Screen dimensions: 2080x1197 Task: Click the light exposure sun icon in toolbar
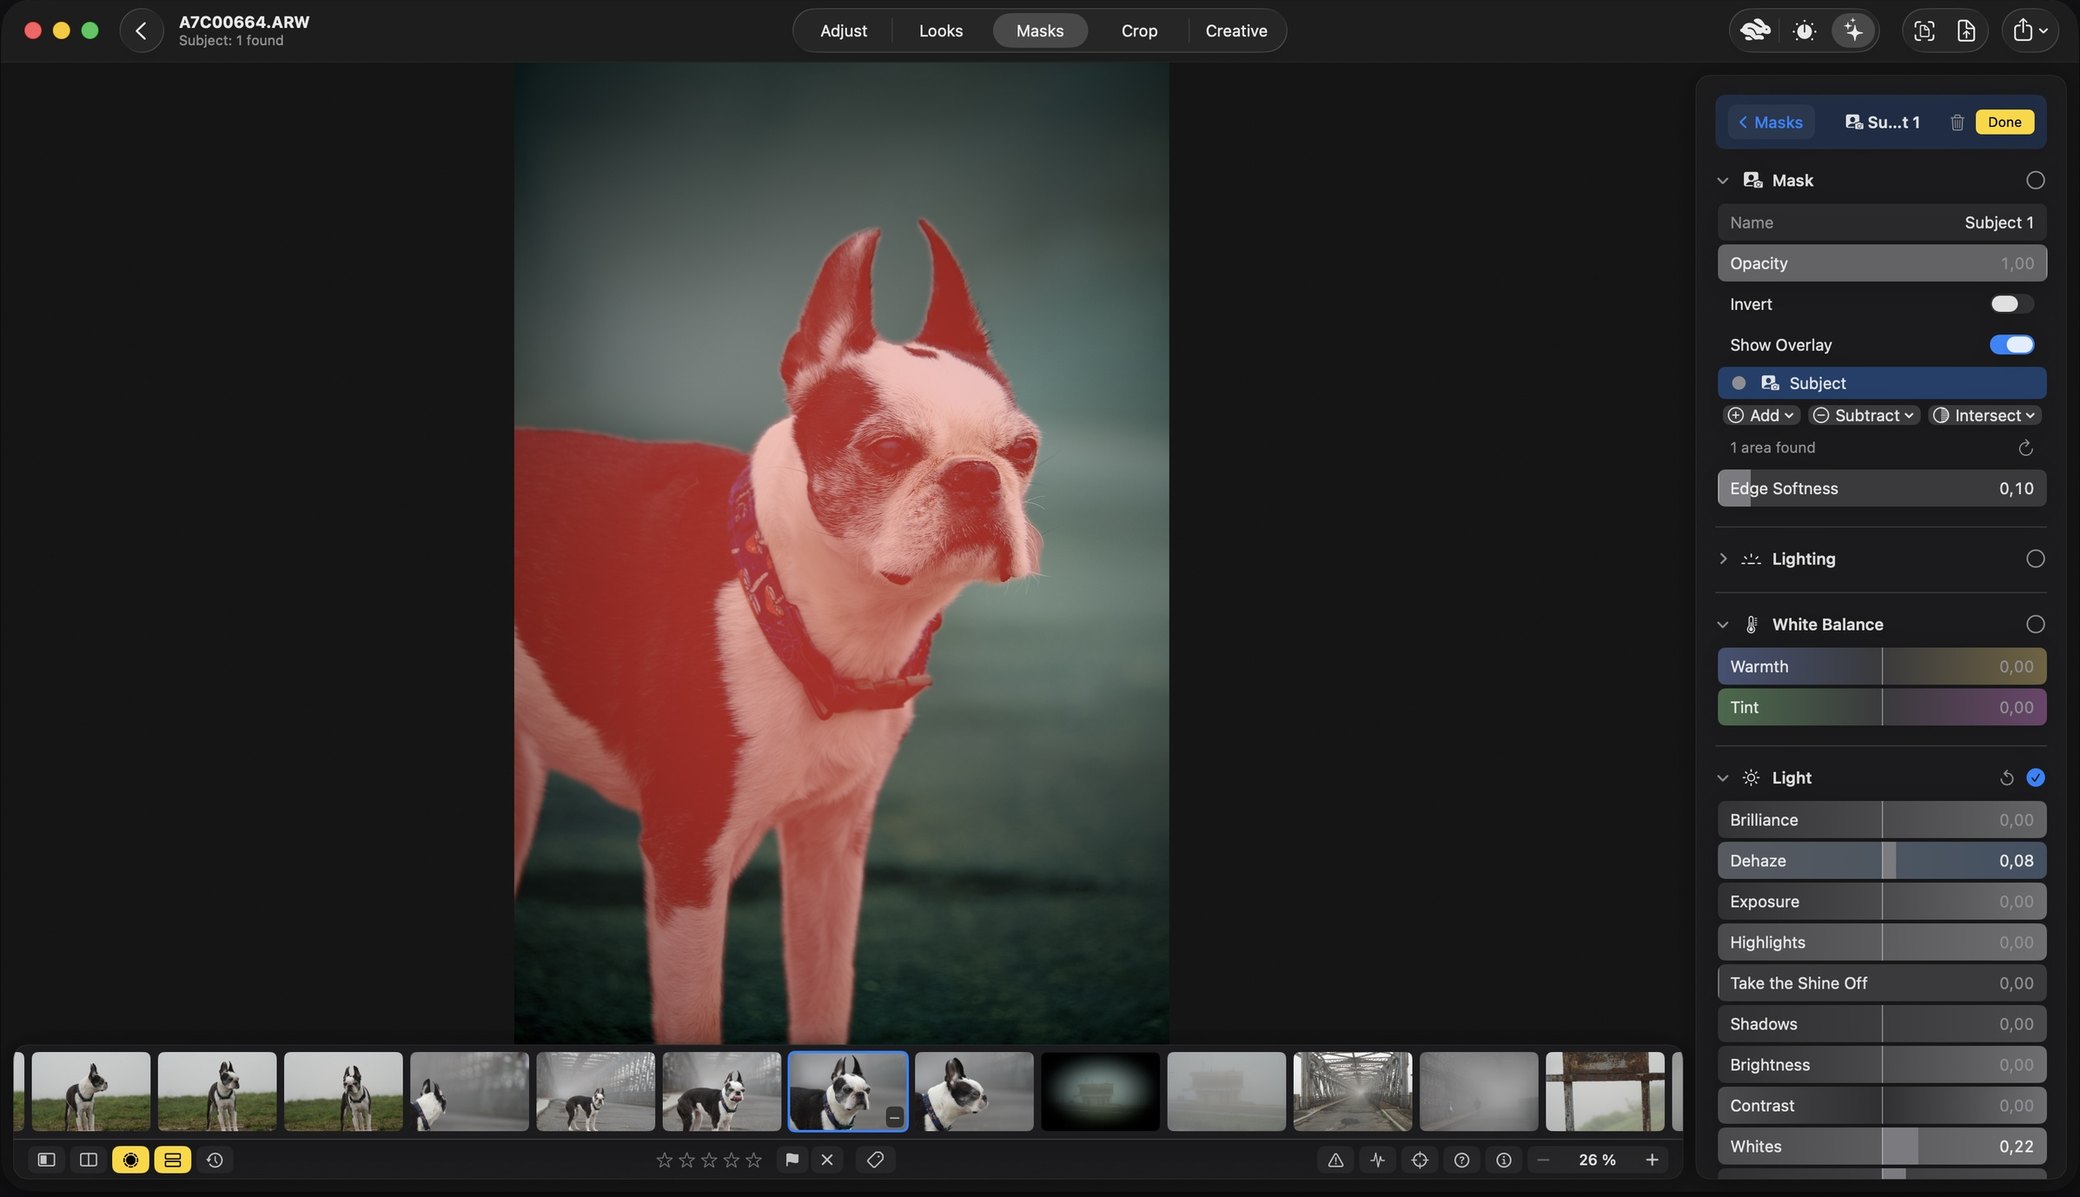(1804, 31)
